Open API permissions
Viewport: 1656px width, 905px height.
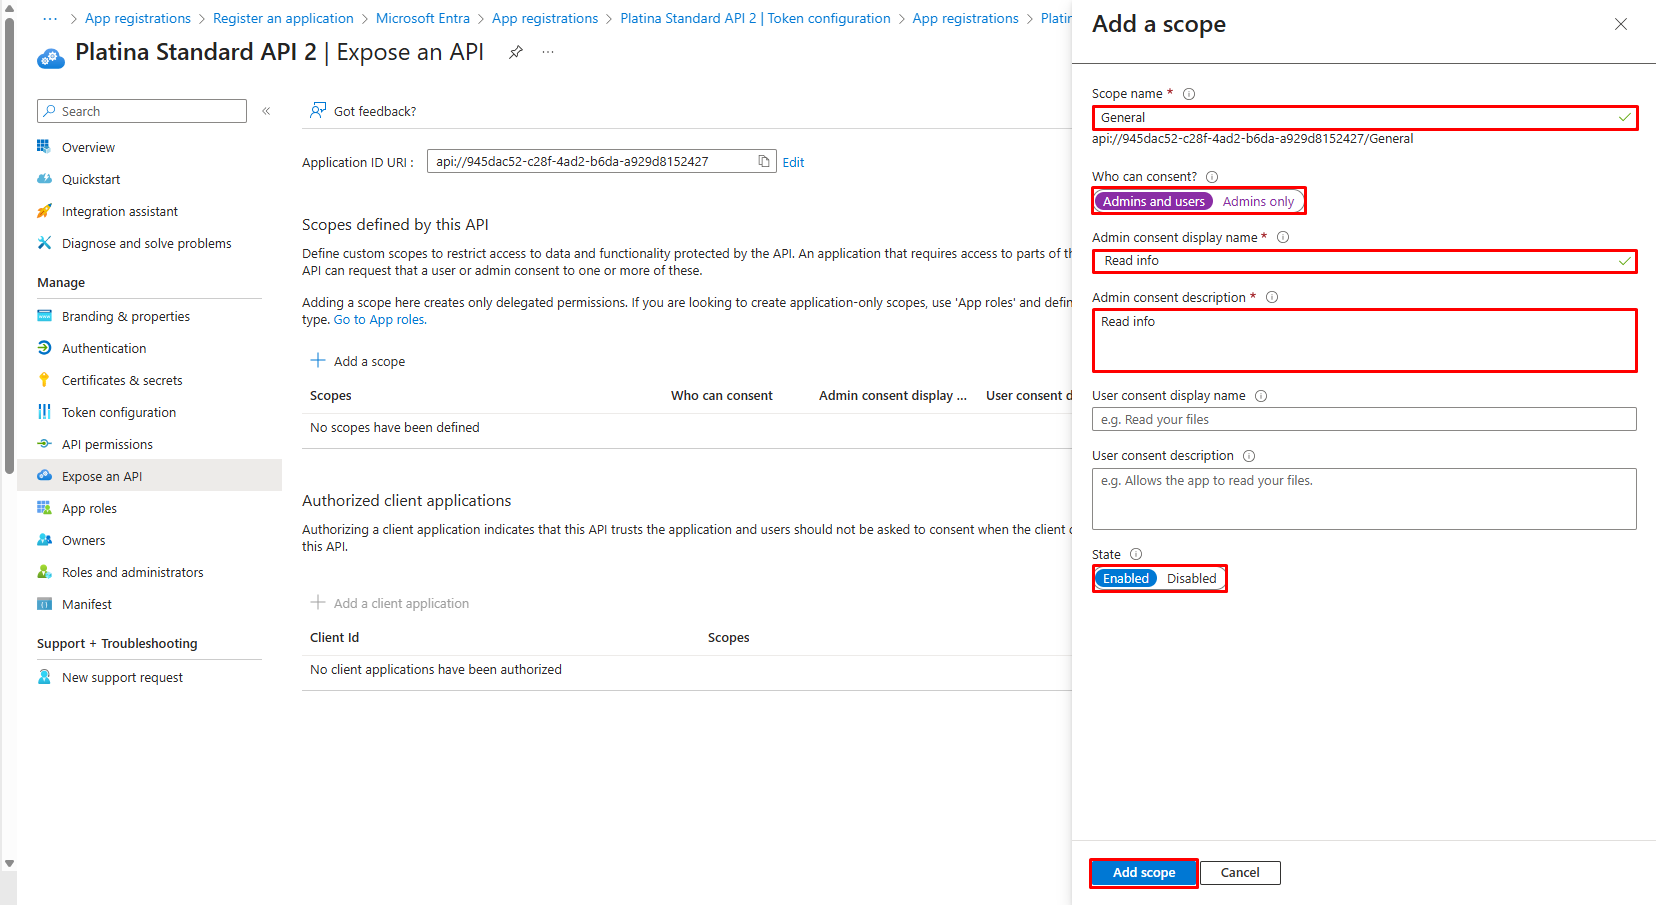click(105, 443)
